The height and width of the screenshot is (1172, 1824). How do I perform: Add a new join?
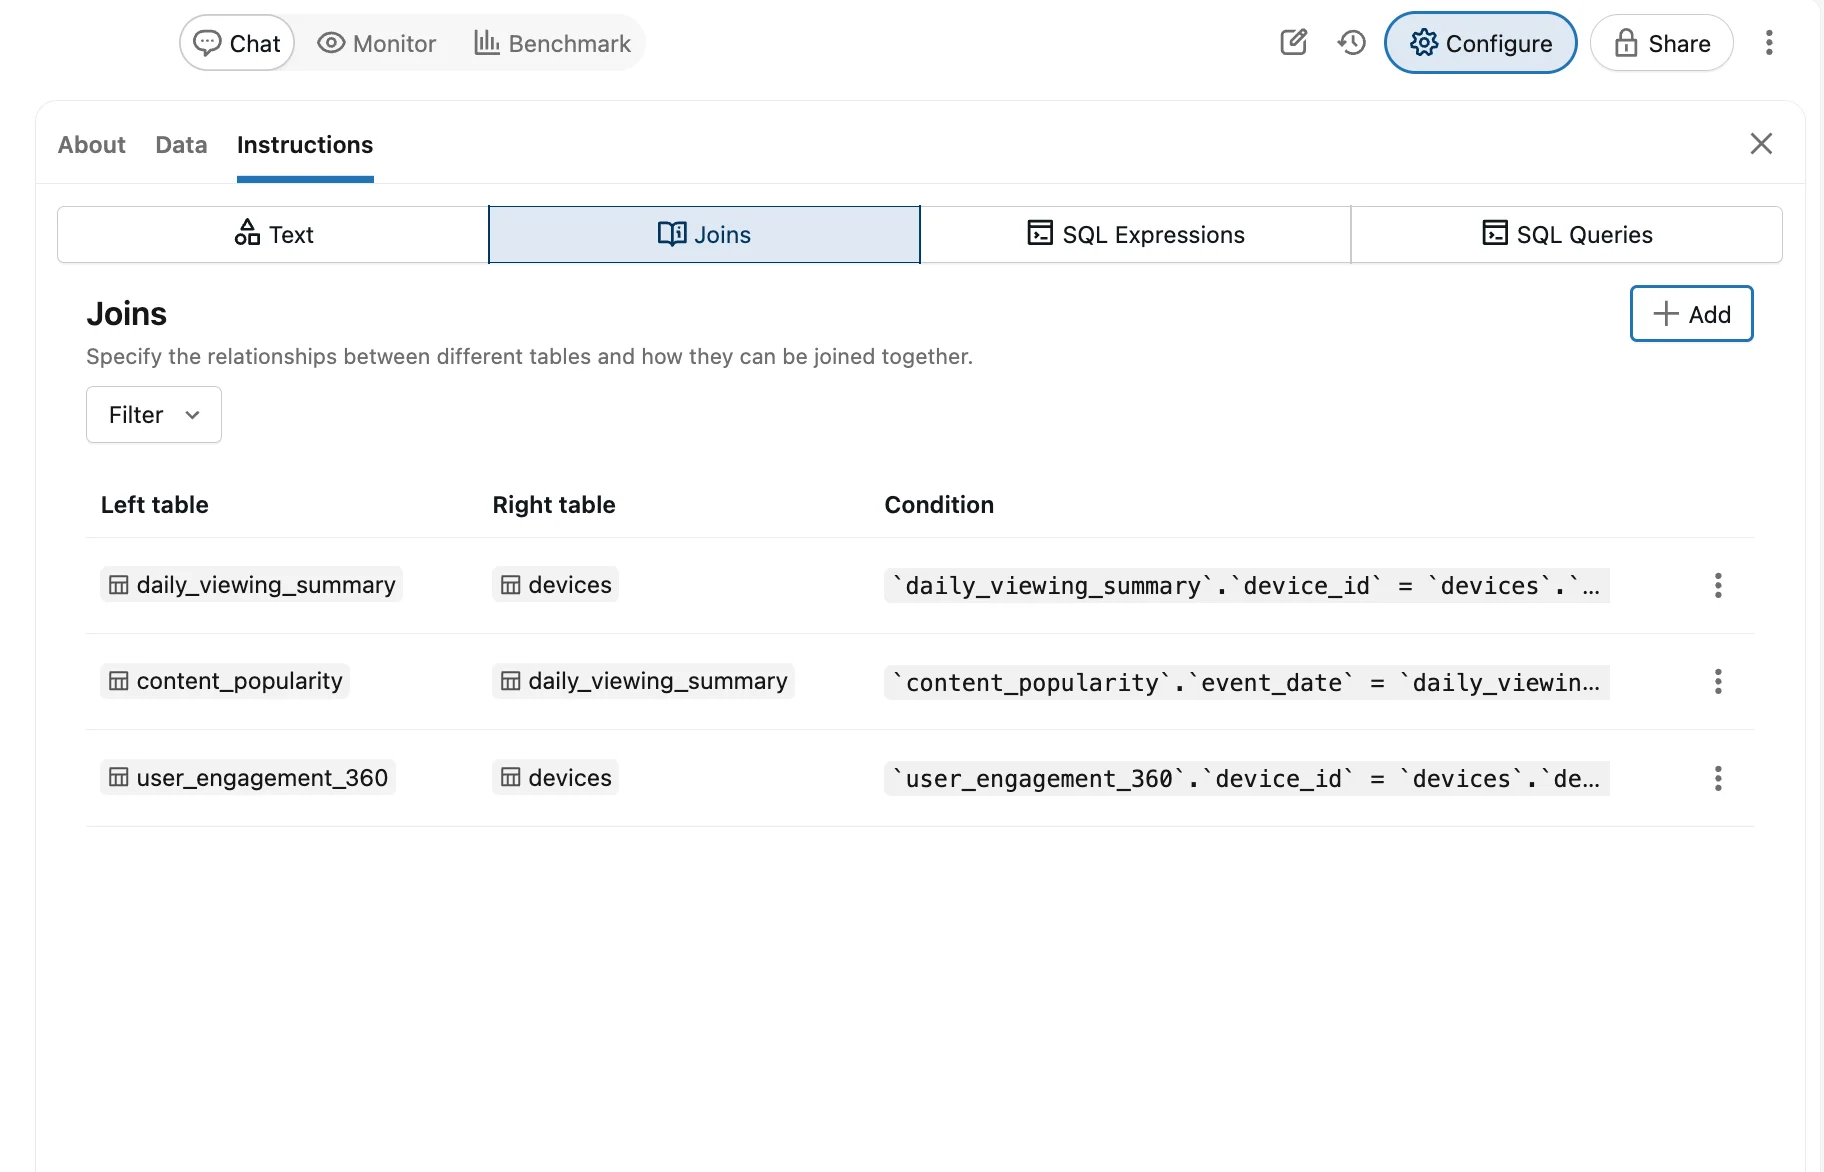click(x=1691, y=314)
